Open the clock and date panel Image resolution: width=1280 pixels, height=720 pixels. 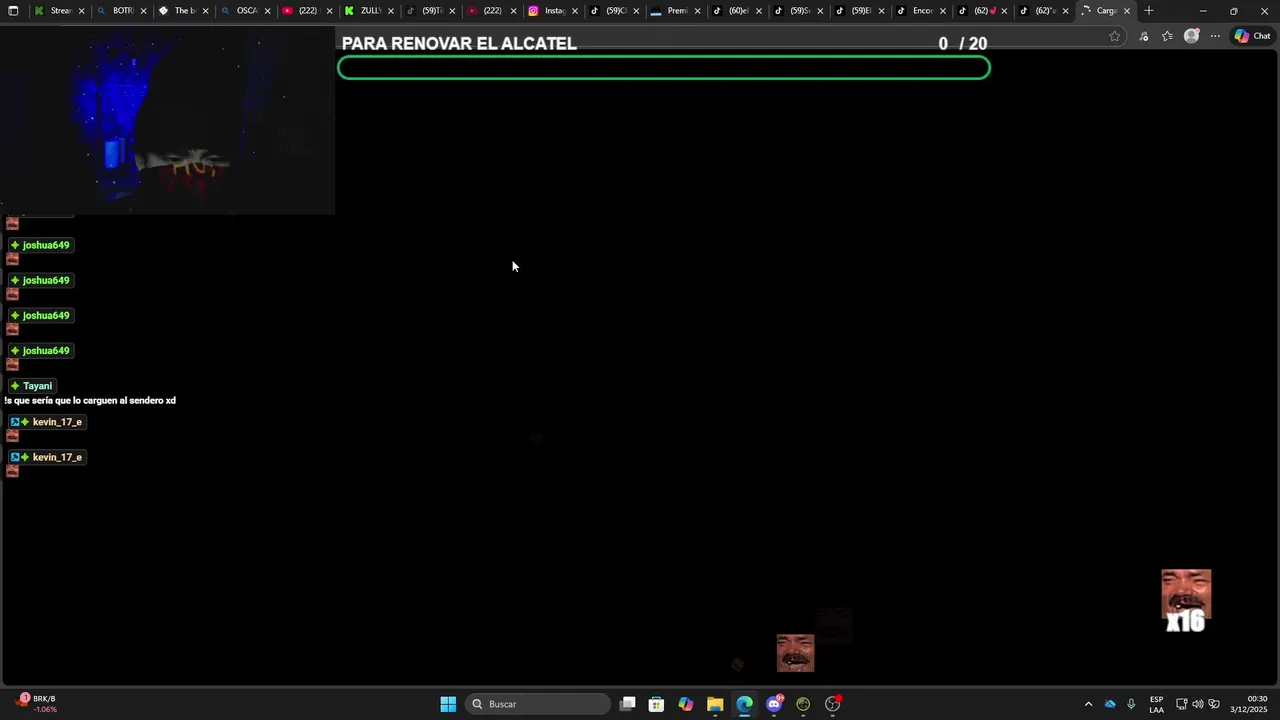(x=1249, y=704)
